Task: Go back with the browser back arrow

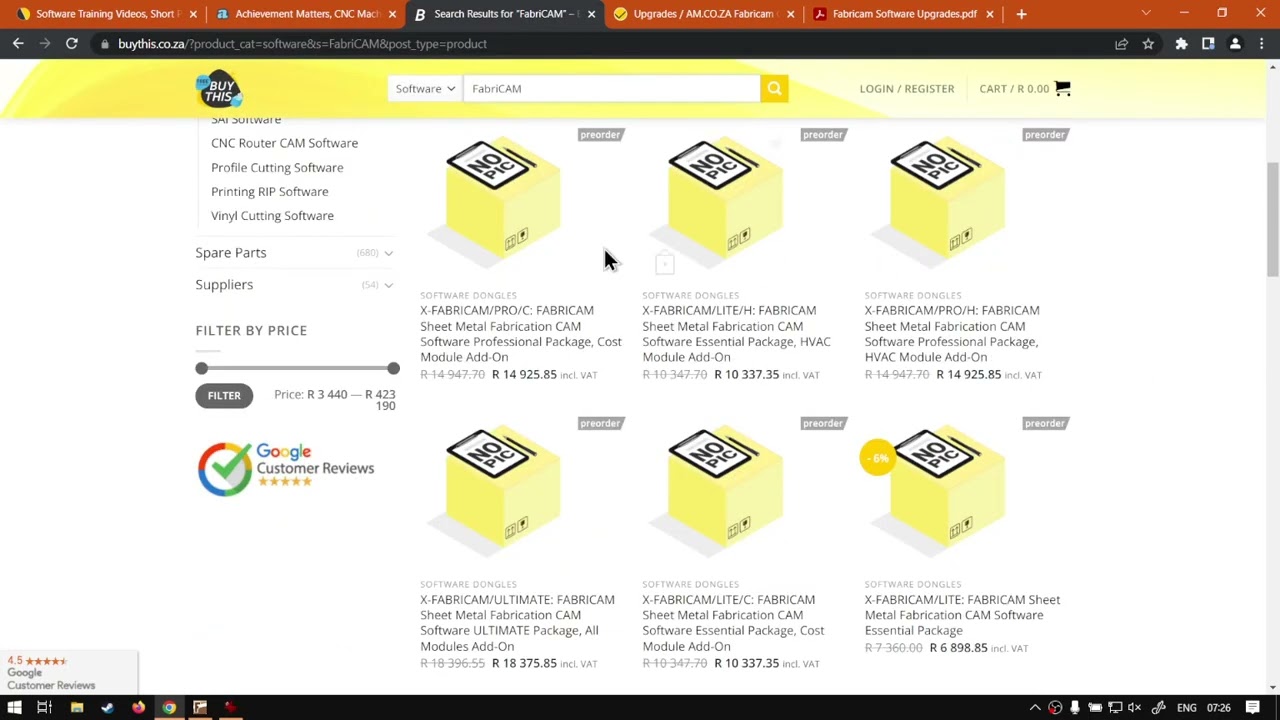Action: [x=18, y=44]
